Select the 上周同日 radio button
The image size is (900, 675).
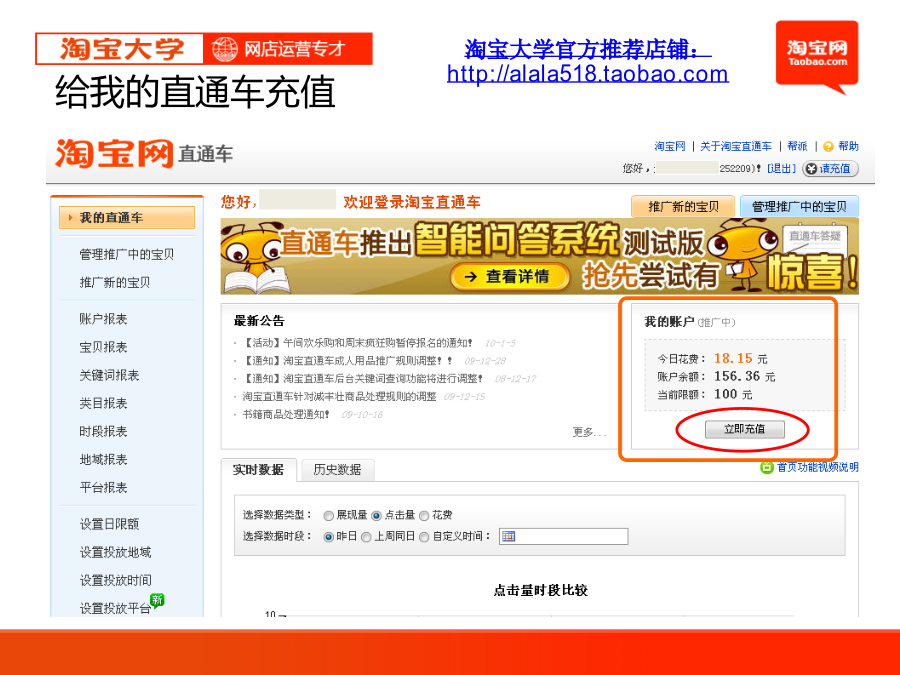tap(366, 537)
